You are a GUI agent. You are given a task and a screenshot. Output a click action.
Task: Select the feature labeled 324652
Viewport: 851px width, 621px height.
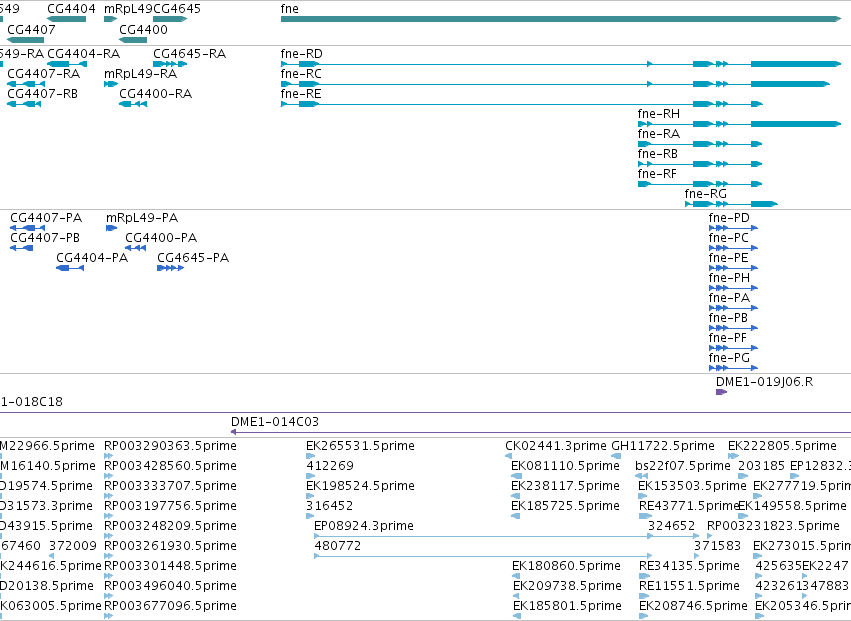click(x=671, y=527)
